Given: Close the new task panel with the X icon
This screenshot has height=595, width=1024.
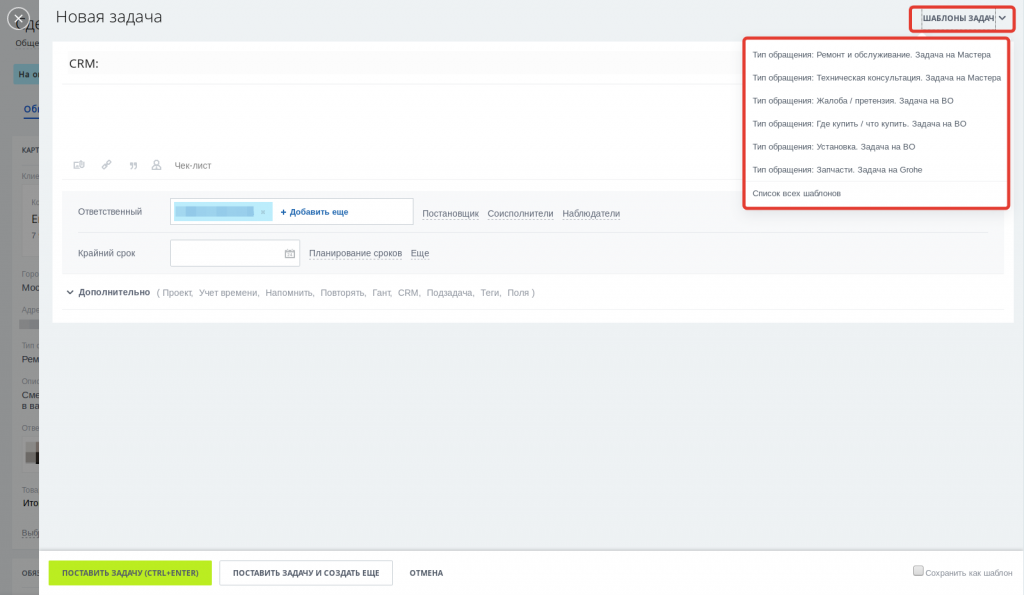Looking at the screenshot, I should pos(18,18).
